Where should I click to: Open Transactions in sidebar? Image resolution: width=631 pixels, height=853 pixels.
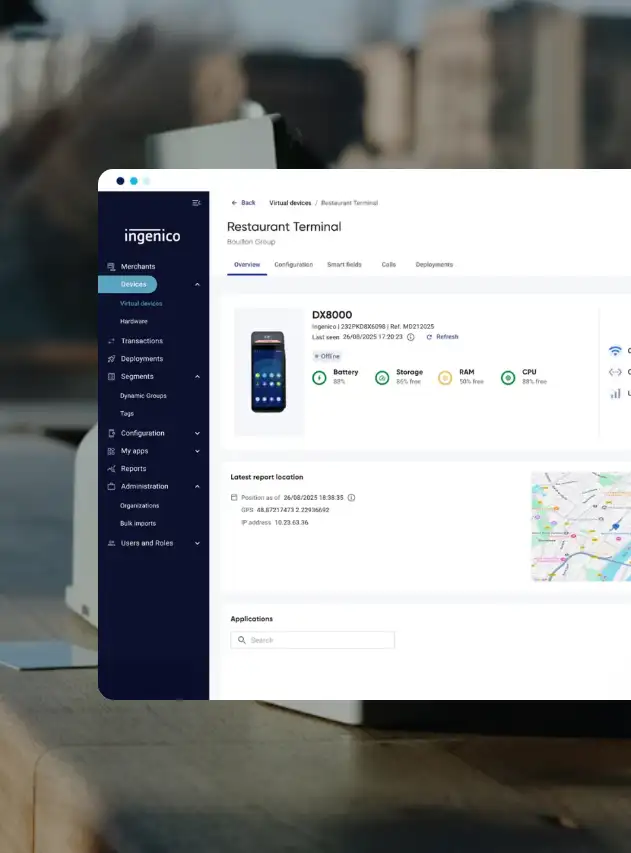pyautogui.click(x=141, y=341)
